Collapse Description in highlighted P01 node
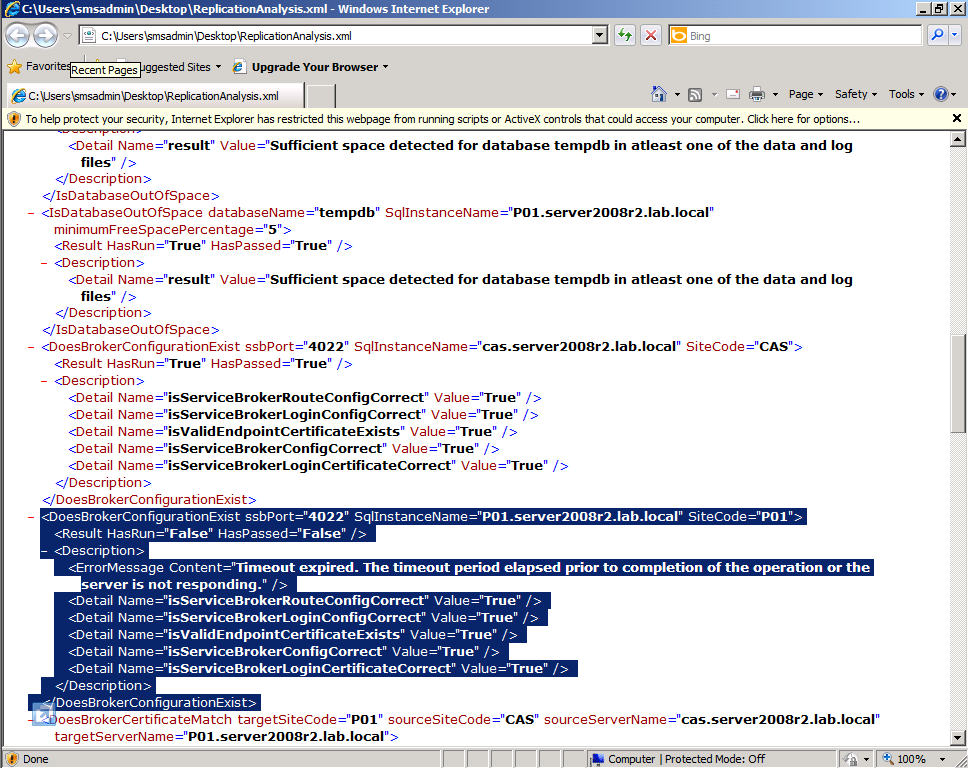The width and height of the screenshot is (968, 768). click(44, 551)
